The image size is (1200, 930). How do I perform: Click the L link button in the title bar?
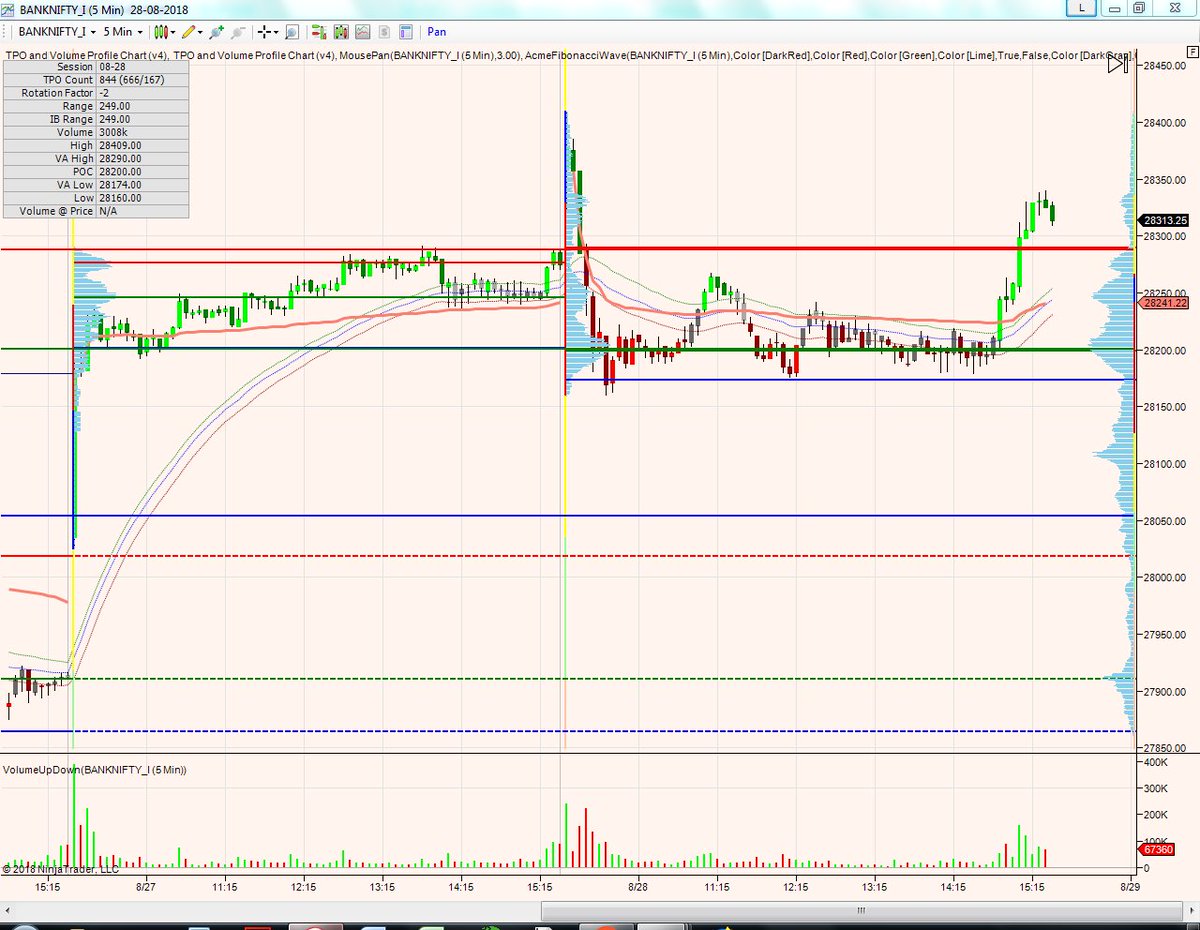pos(1079,8)
